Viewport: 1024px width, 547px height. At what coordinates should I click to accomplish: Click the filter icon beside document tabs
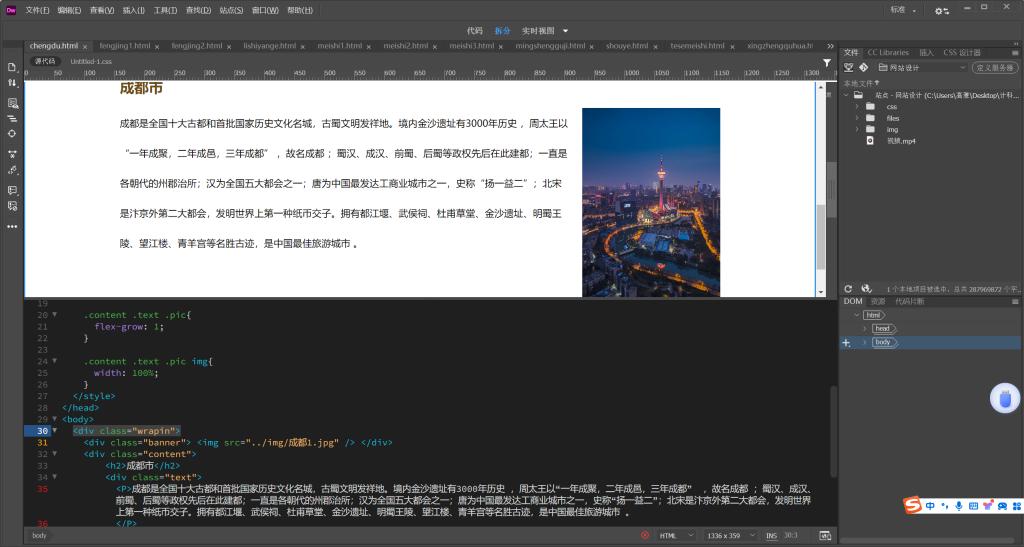coord(826,62)
